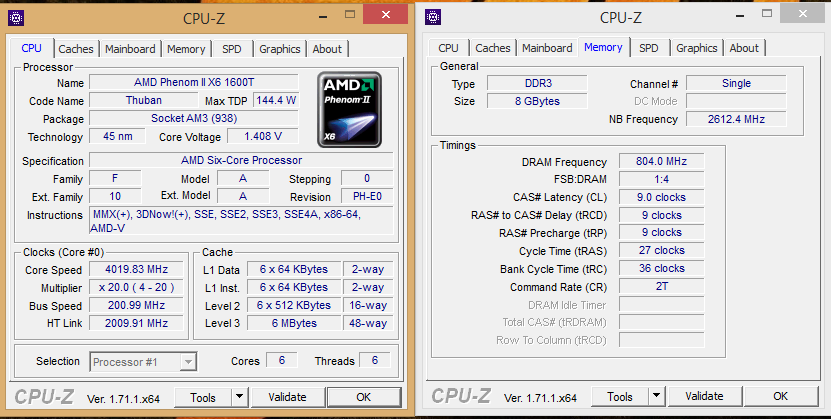Select SPD tab in left window
Screen dimensions: 831x419
232,49
